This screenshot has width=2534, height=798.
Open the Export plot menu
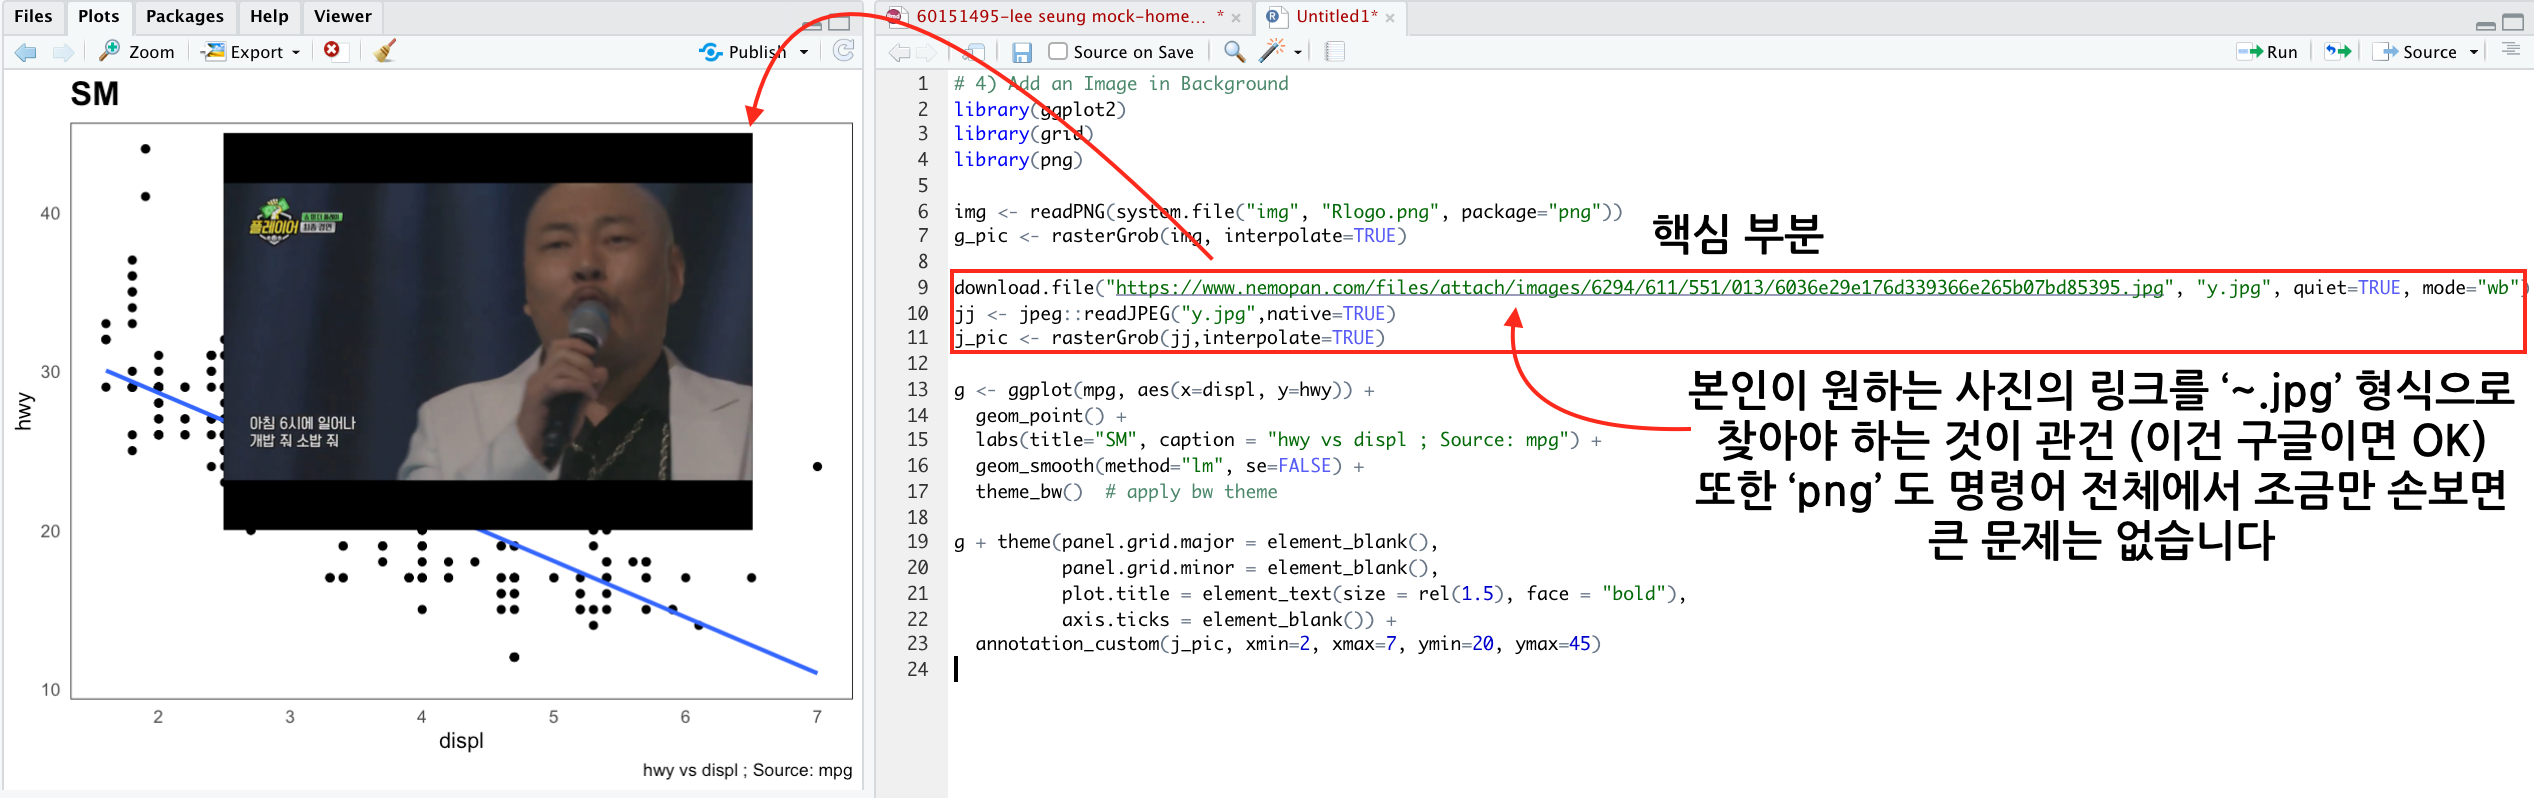click(x=251, y=52)
